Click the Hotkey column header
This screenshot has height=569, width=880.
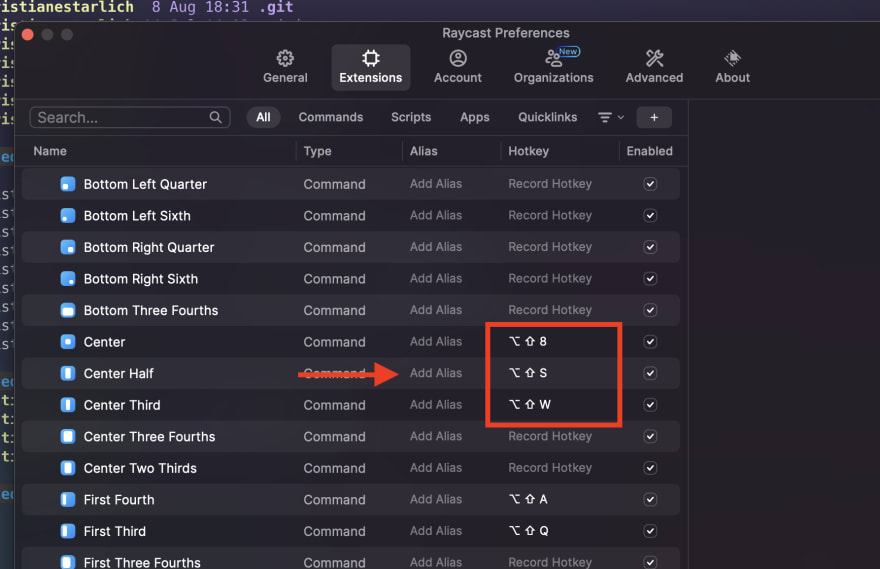pyautogui.click(x=528, y=151)
